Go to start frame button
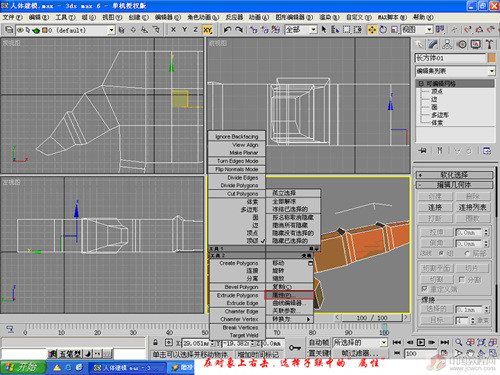The width and height of the screenshot is (500, 375). [397, 342]
